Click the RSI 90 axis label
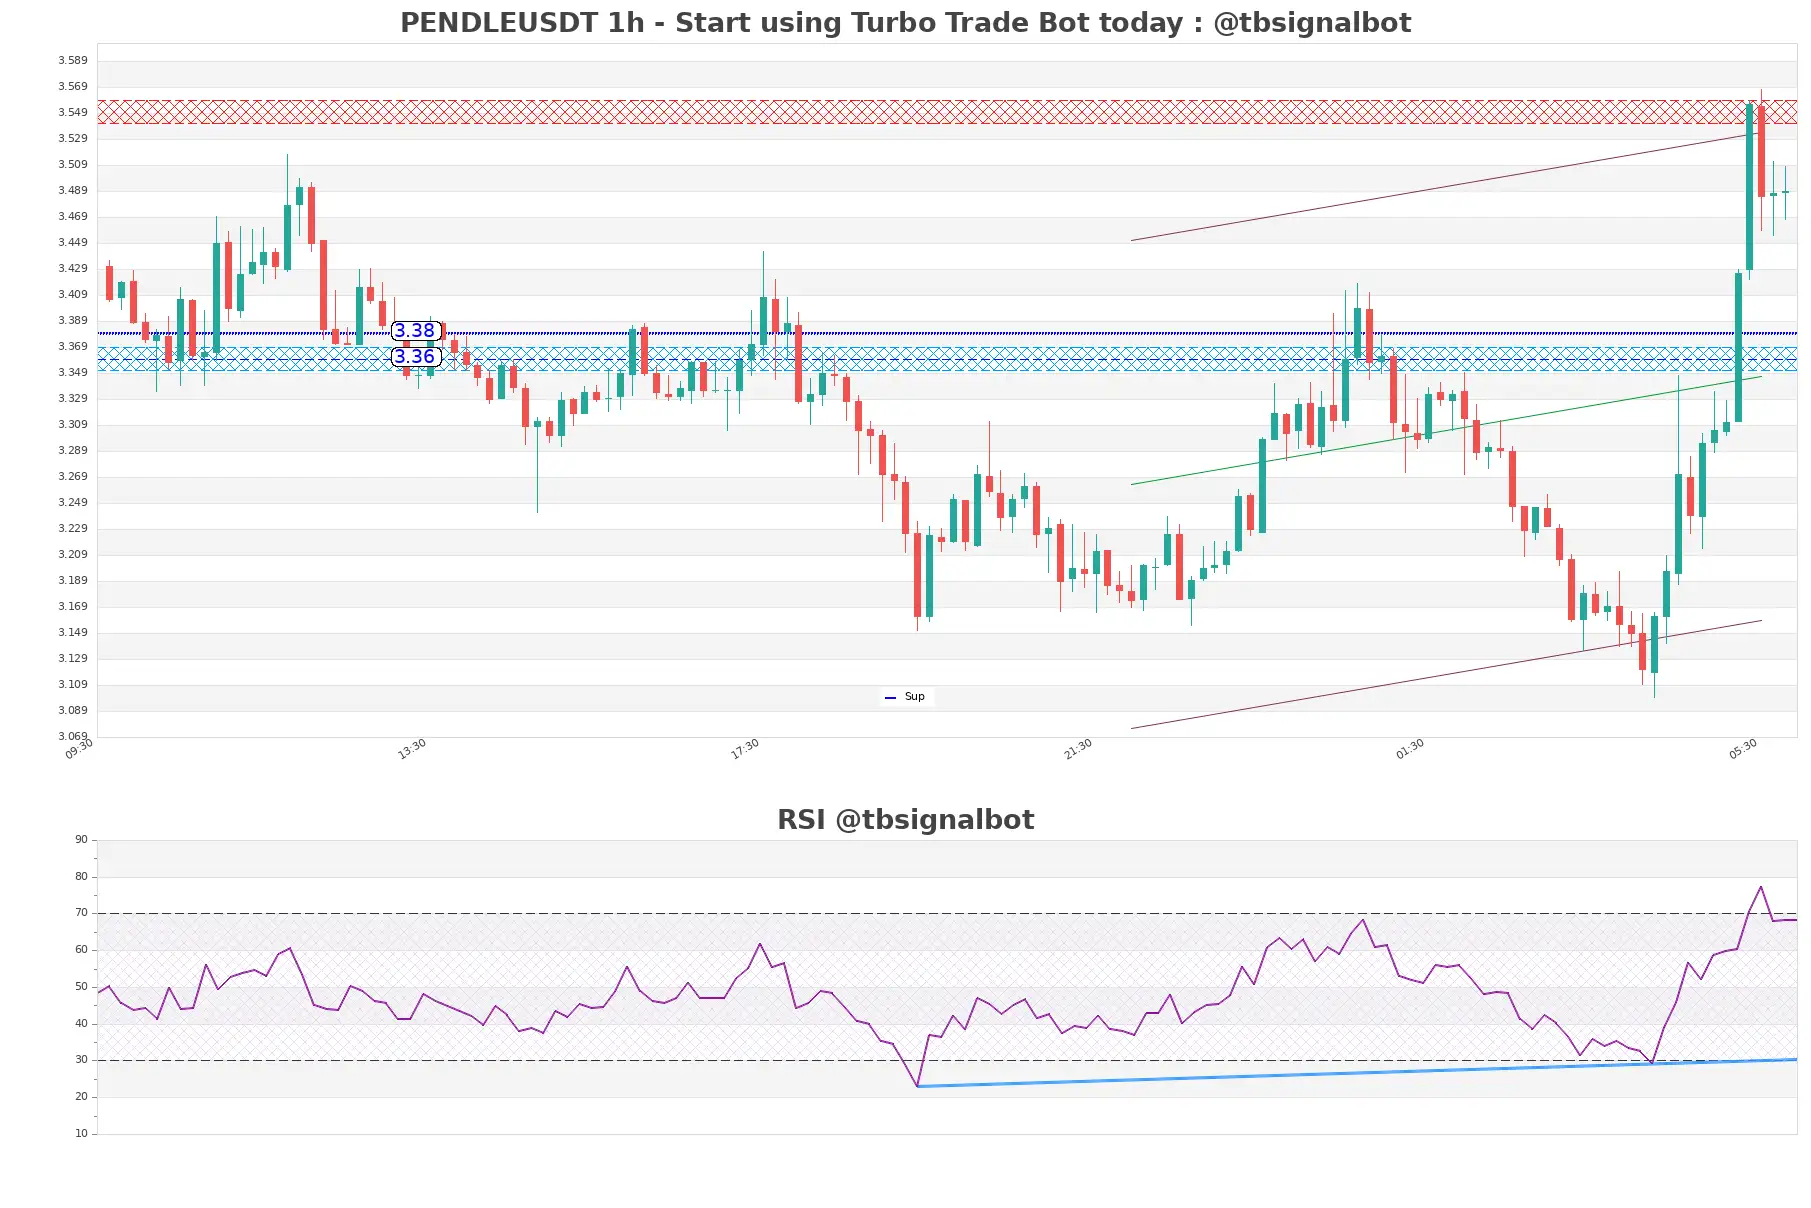This screenshot has height=1208, width=1811. pyautogui.click(x=81, y=840)
